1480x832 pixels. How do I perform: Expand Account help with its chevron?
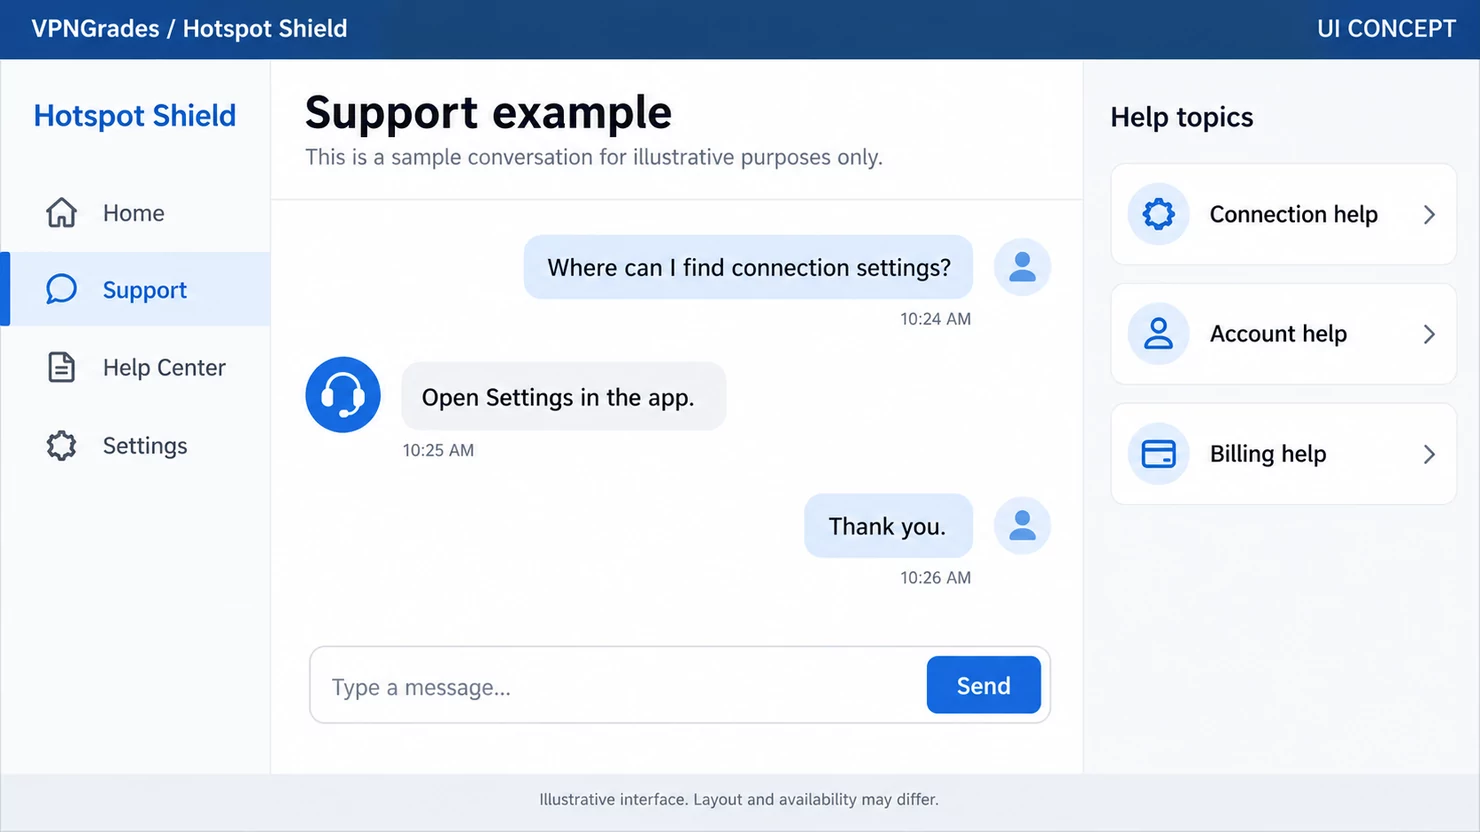[1429, 334]
